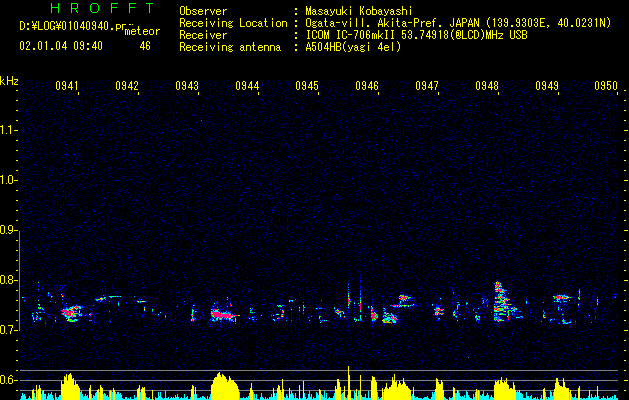Image resolution: width=629 pixels, height=400 pixels.
Task: Click the 0945 time marker
Action: (x=307, y=86)
